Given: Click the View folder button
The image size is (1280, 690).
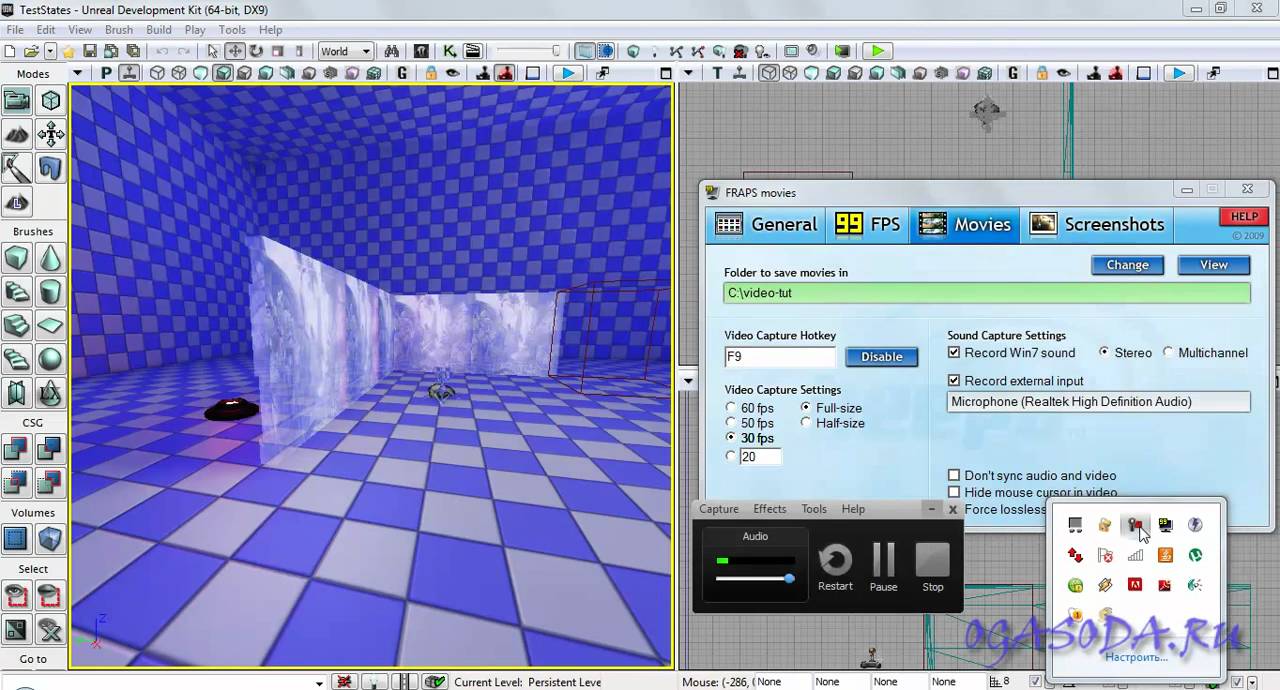Looking at the screenshot, I should tap(1214, 265).
